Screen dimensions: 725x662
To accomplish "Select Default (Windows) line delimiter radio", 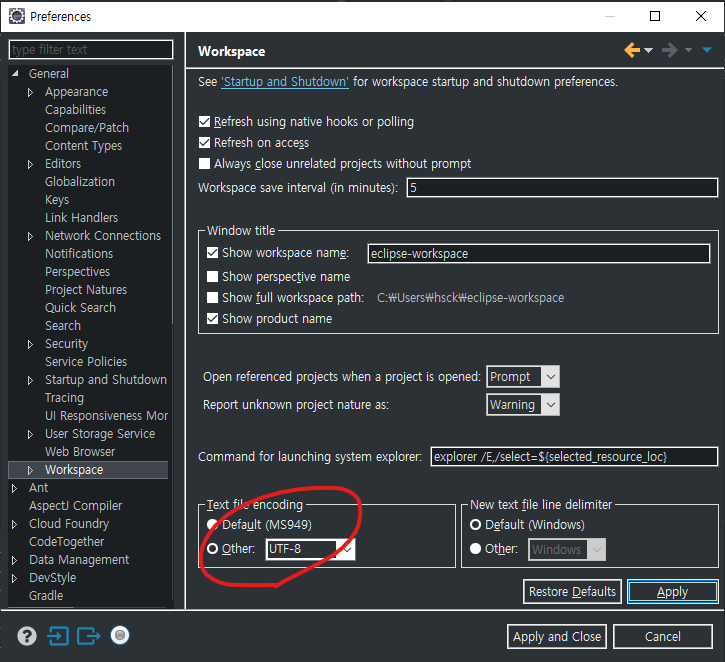I will [x=475, y=525].
